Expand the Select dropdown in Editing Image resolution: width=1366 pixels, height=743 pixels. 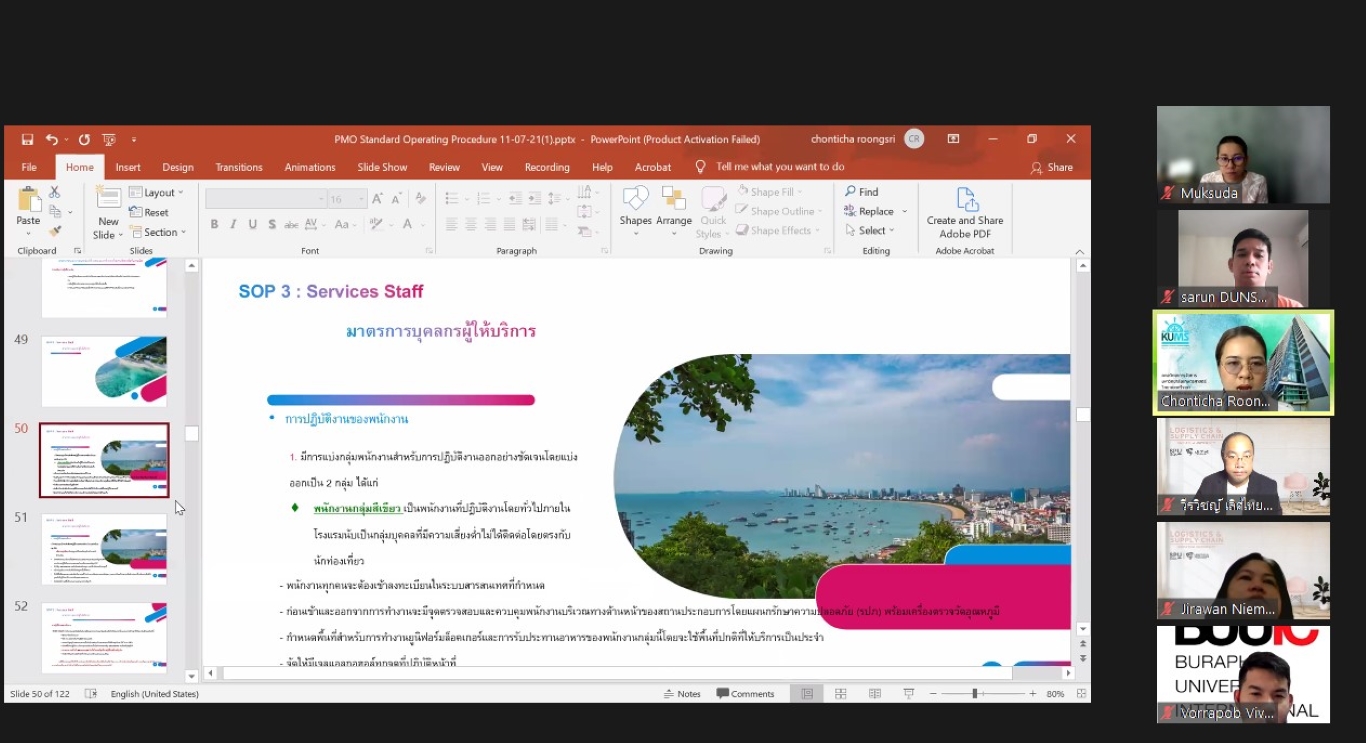pyautogui.click(x=869, y=230)
